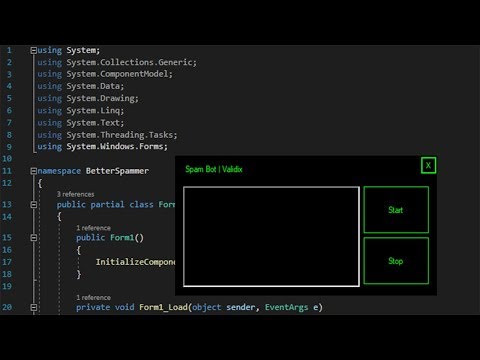Collapse the using directives block at line 1
Image resolution: width=480 pixels, height=360 pixels.
tap(33, 50)
